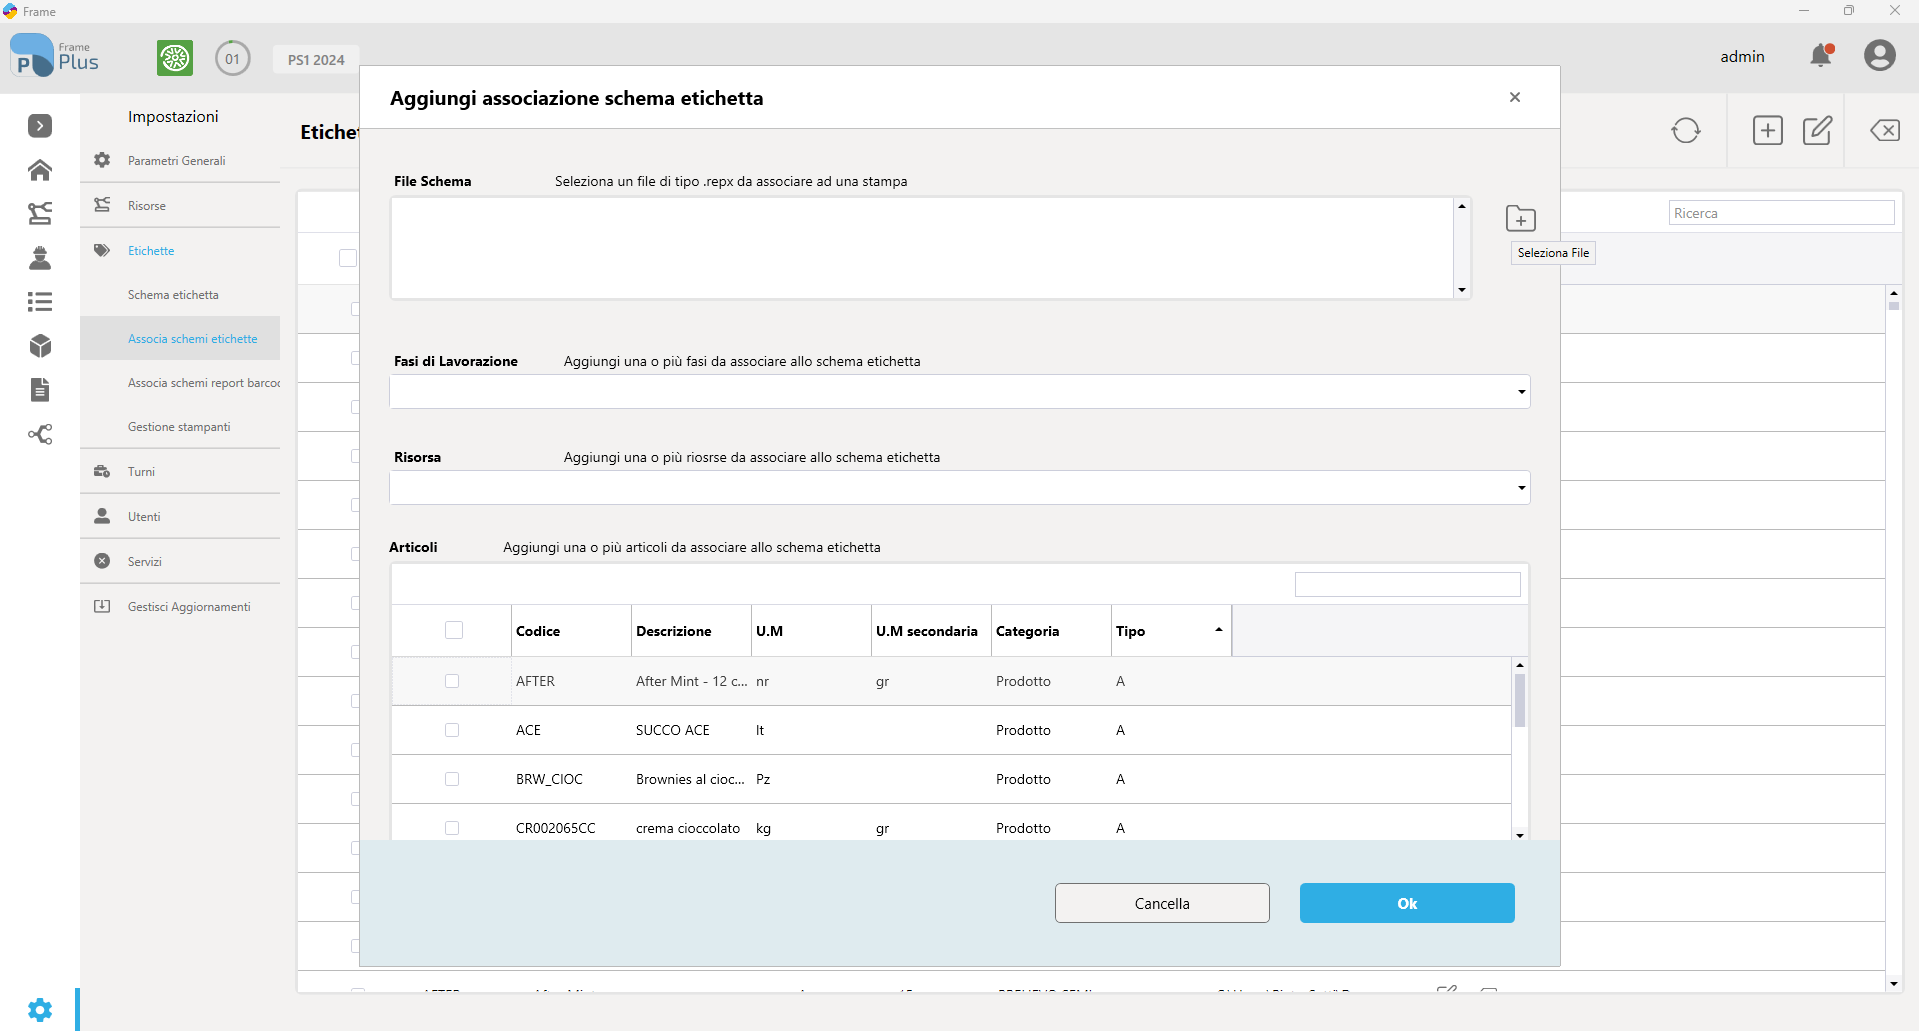
Task: Sort by Descrizione column header
Action: [691, 631]
